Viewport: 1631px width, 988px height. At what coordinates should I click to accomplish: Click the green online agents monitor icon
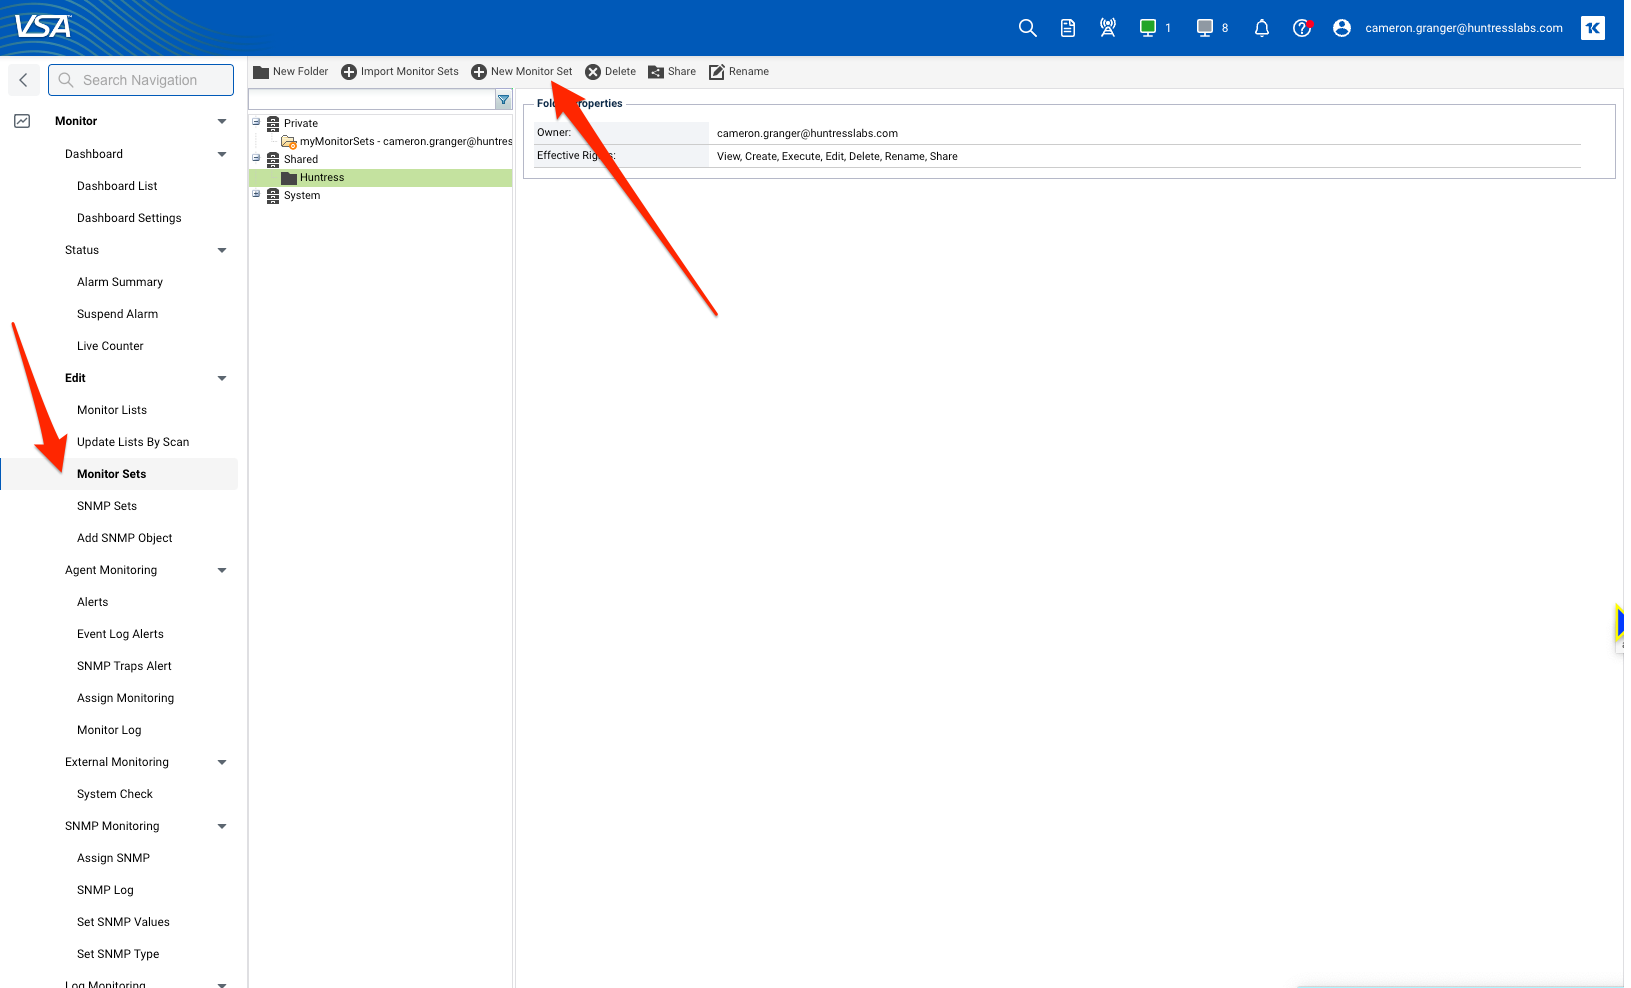point(1148,28)
